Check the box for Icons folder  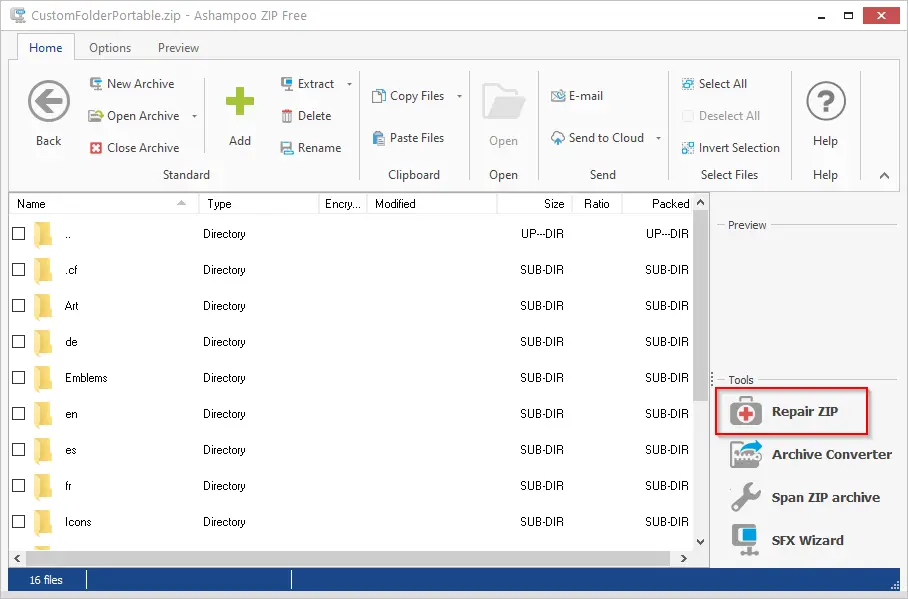click(x=19, y=521)
